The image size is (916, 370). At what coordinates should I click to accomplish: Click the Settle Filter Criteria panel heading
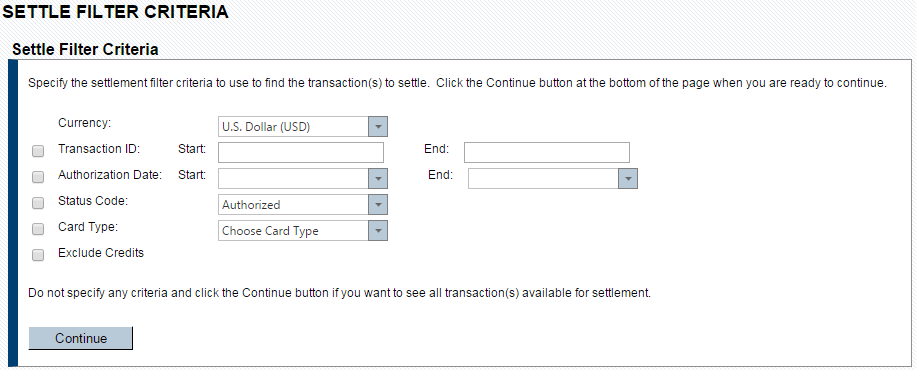point(85,50)
